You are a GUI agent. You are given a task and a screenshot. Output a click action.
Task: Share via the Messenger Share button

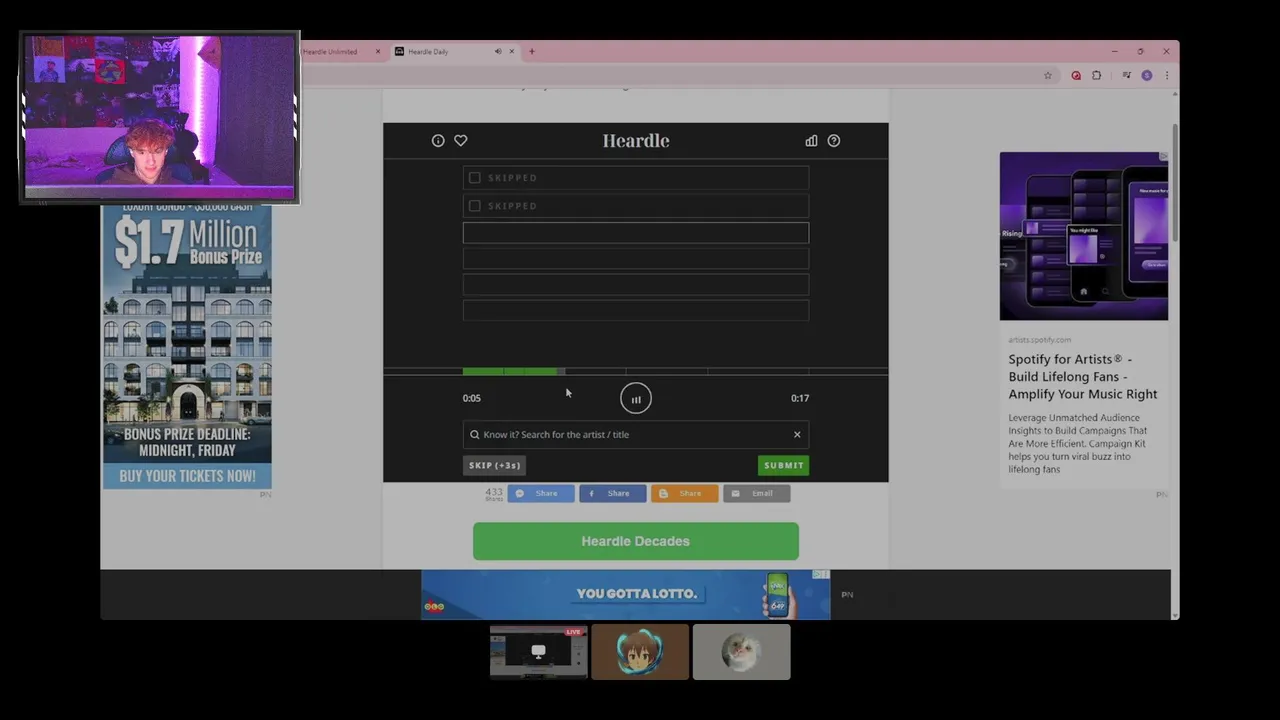541,493
